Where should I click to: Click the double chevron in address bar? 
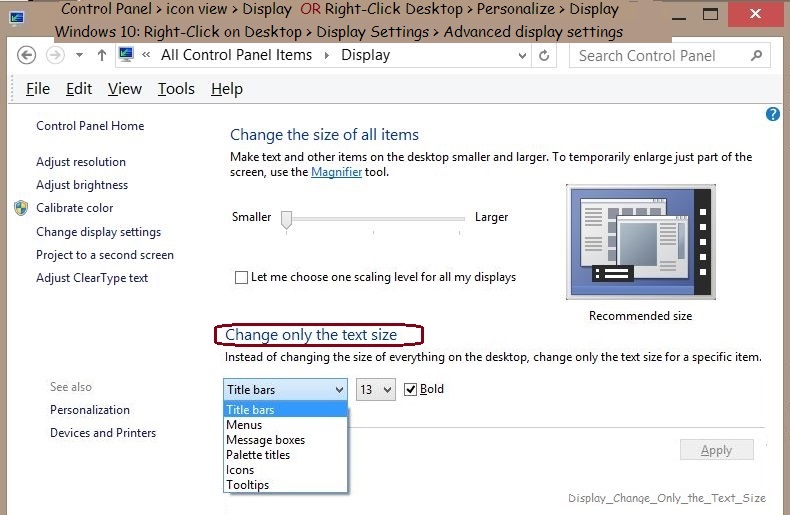(146, 54)
